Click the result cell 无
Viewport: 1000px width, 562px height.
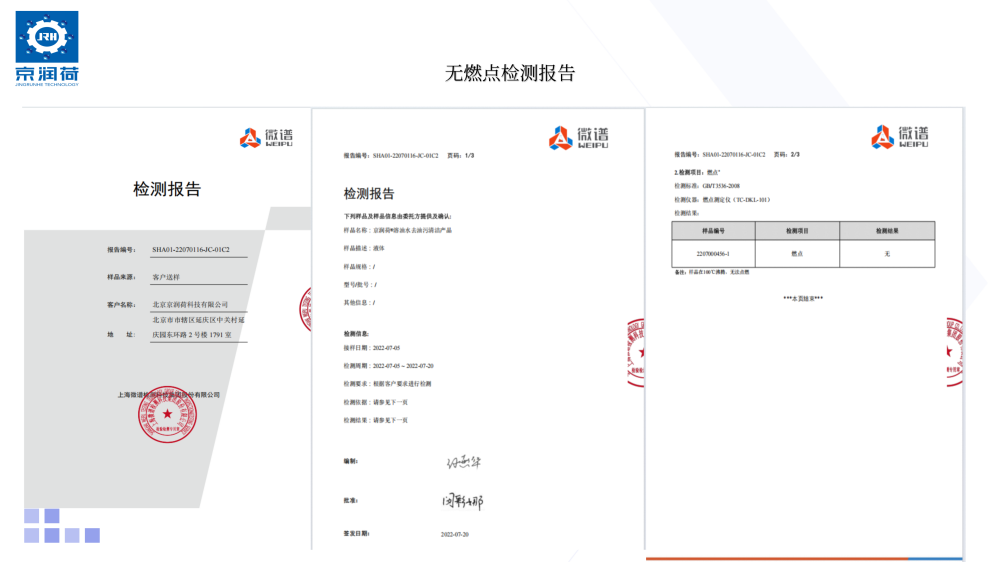point(887,253)
